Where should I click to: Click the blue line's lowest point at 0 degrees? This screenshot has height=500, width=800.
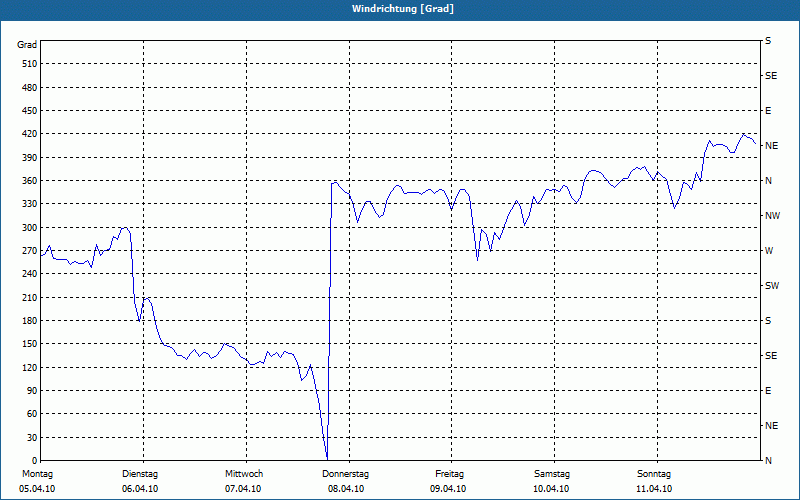point(327,459)
